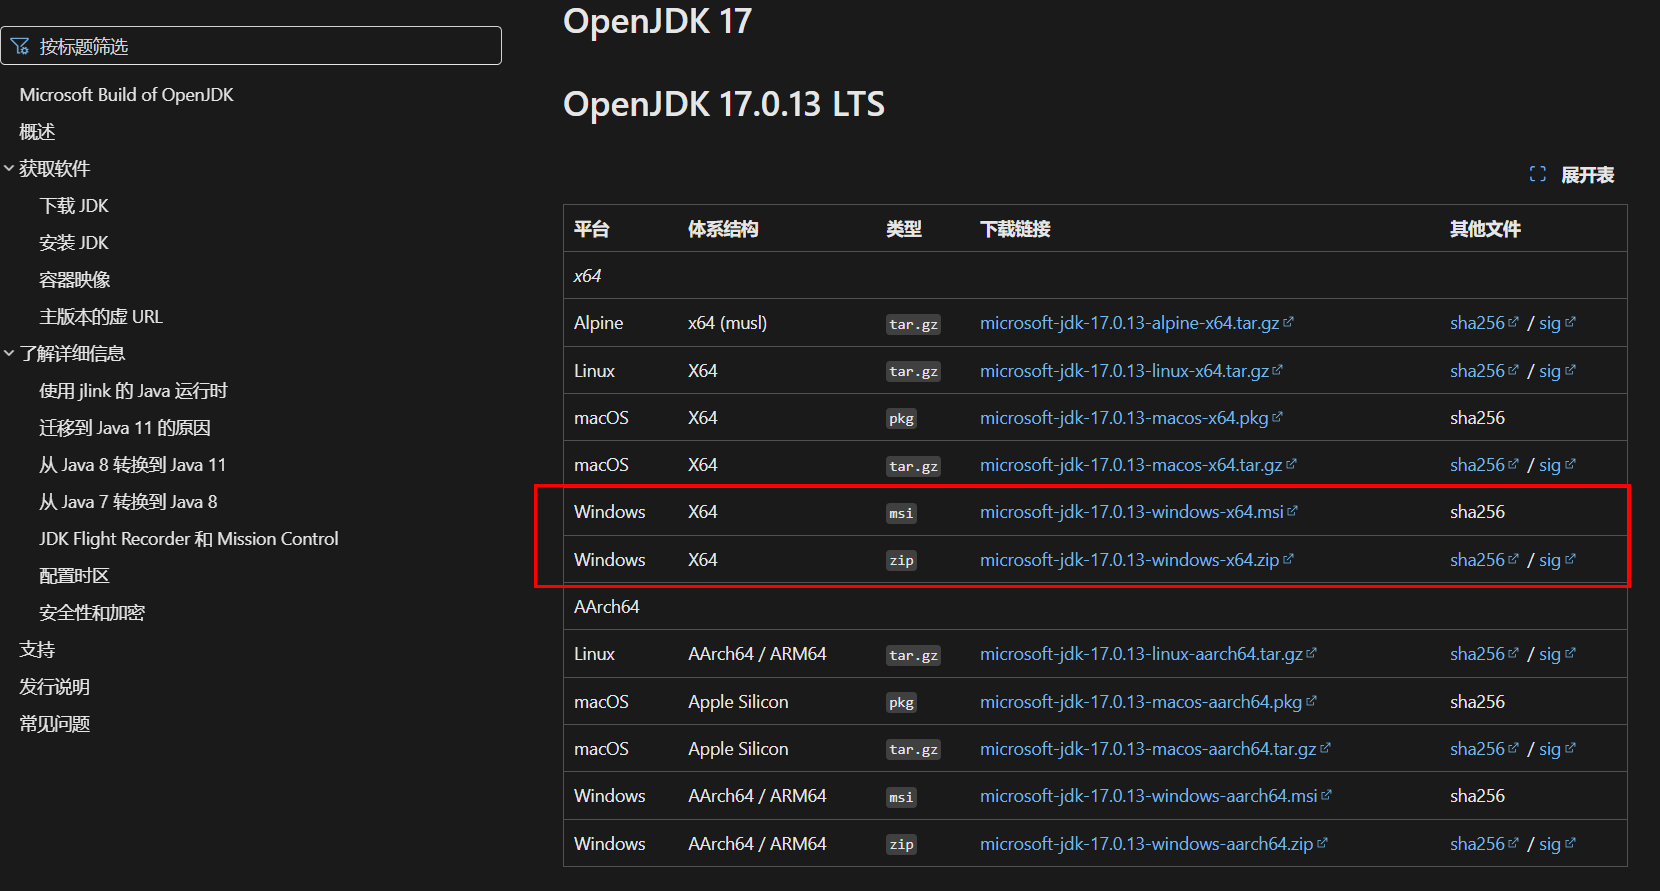The height and width of the screenshot is (891, 1660).
Task: Click the x64 group row label
Action: (587, 275)
